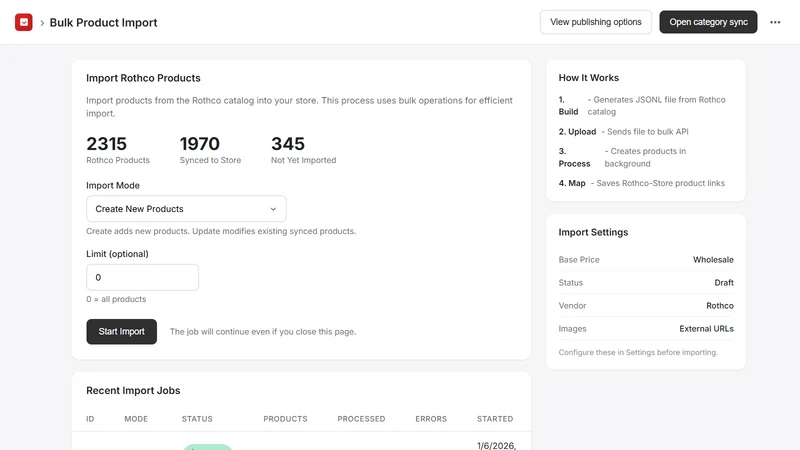800x450 pixels.
Task: Focus the Limit (optional) input field
Action: (x=142, y=278)
